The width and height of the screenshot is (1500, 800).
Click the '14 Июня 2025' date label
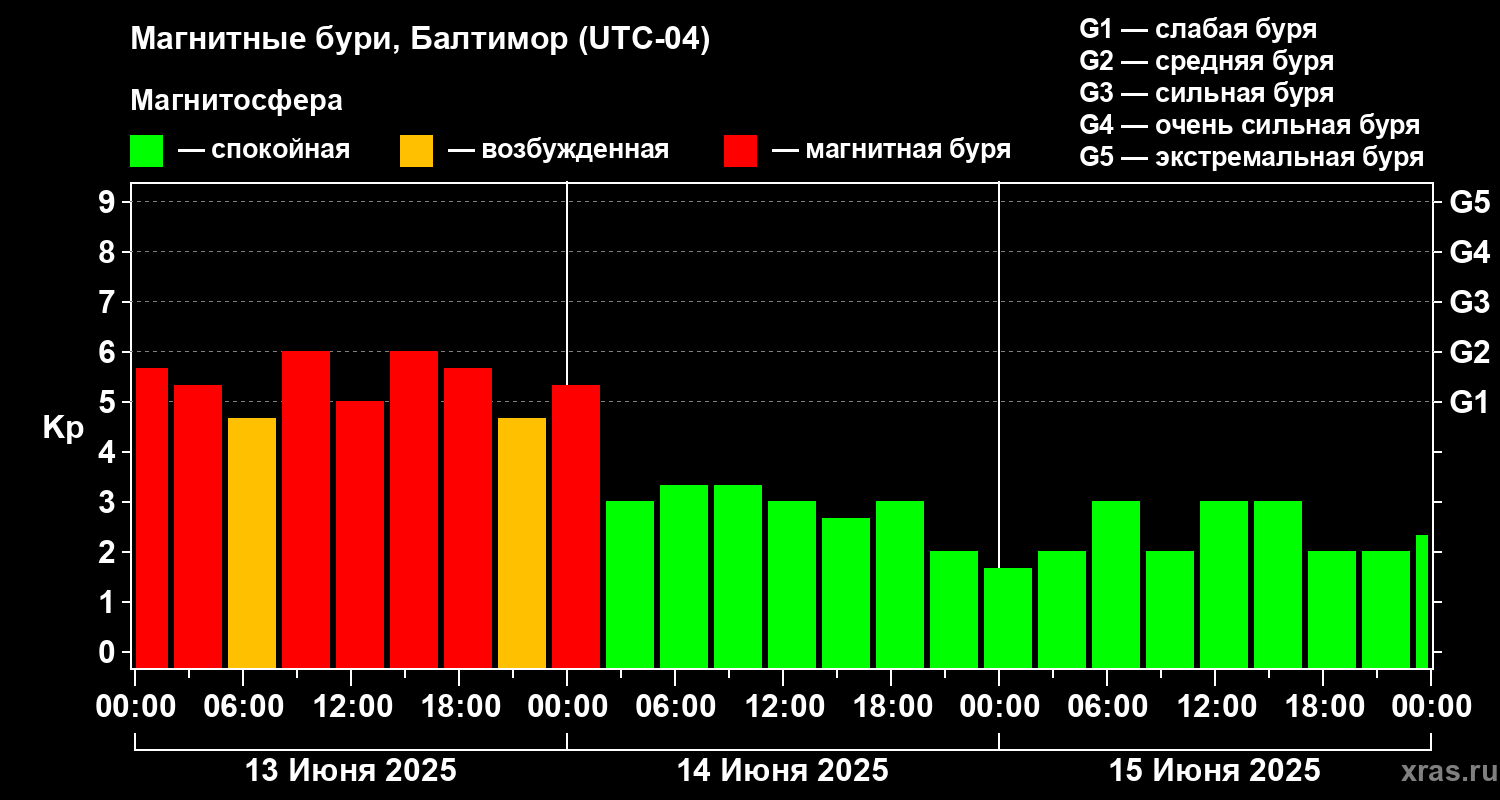pos(782,771)
